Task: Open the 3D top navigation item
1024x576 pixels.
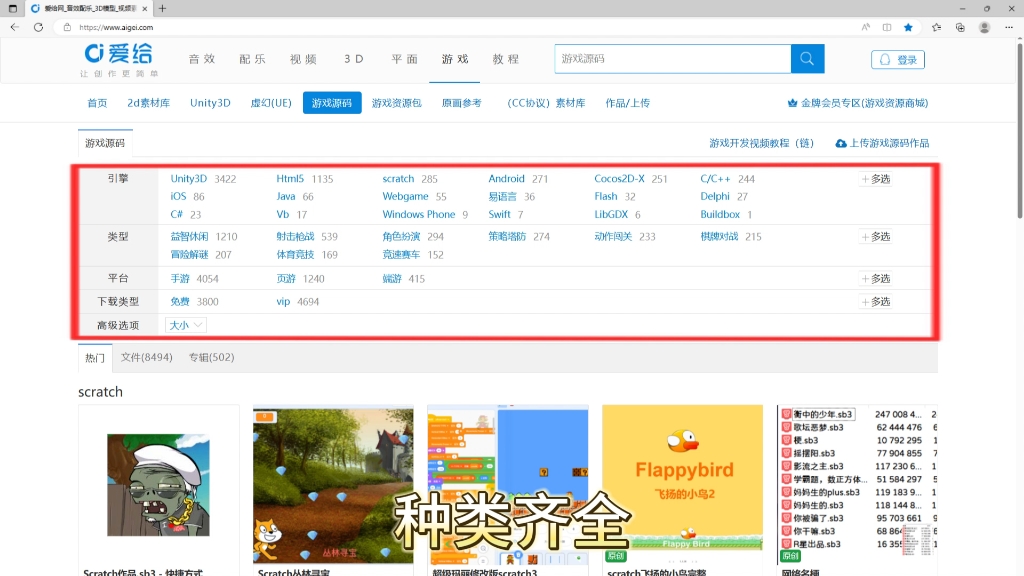Action: click(354, 59)
